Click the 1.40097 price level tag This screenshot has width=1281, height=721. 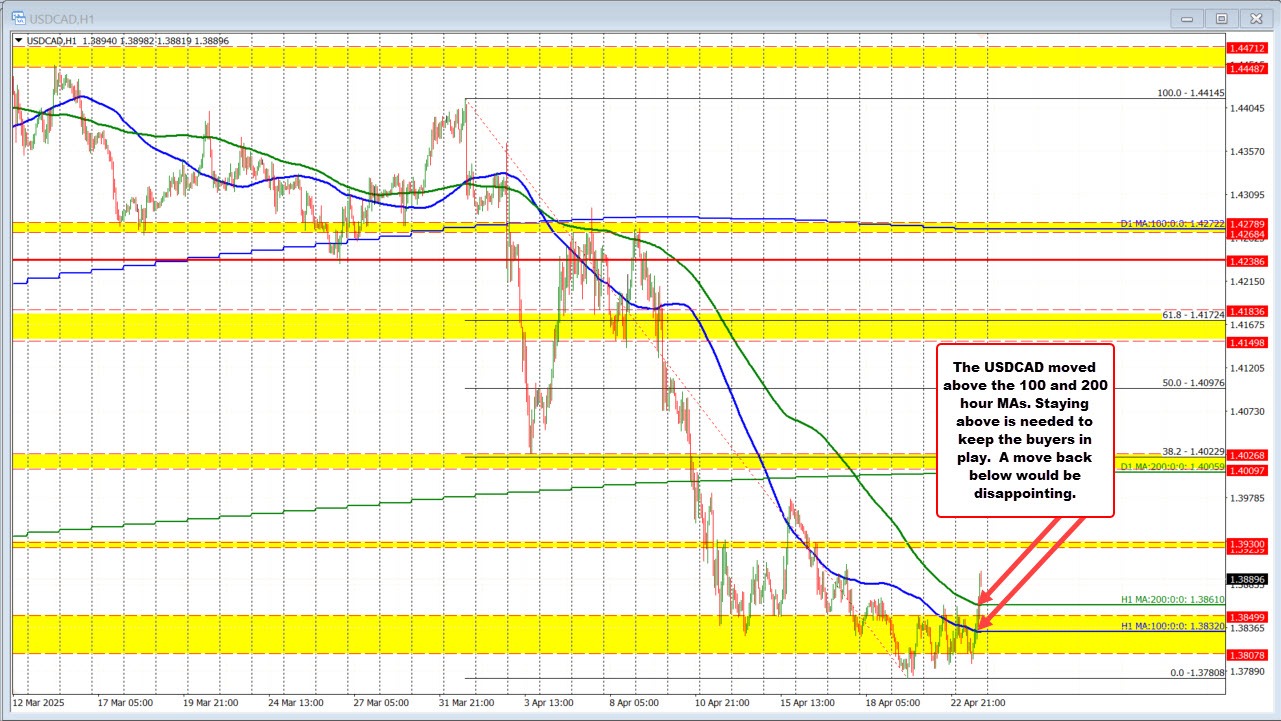1248,470
